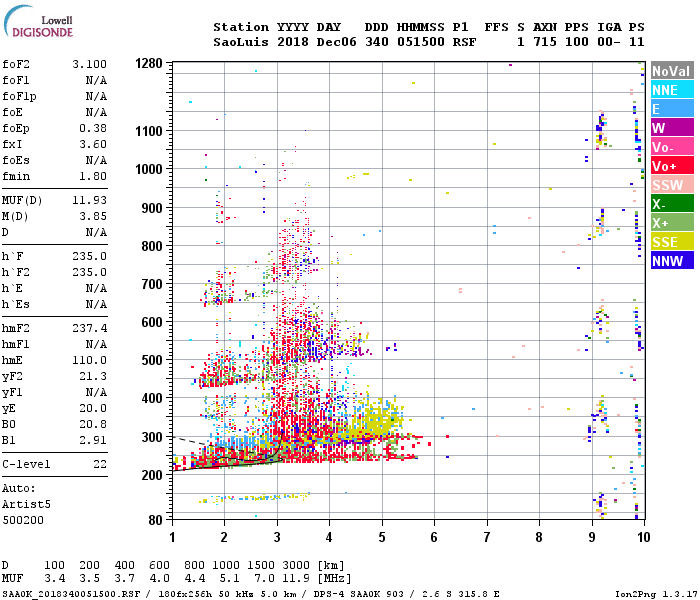Click the h`F value 235.0
This screenshot has height=600, width=700.
[90, 257]
